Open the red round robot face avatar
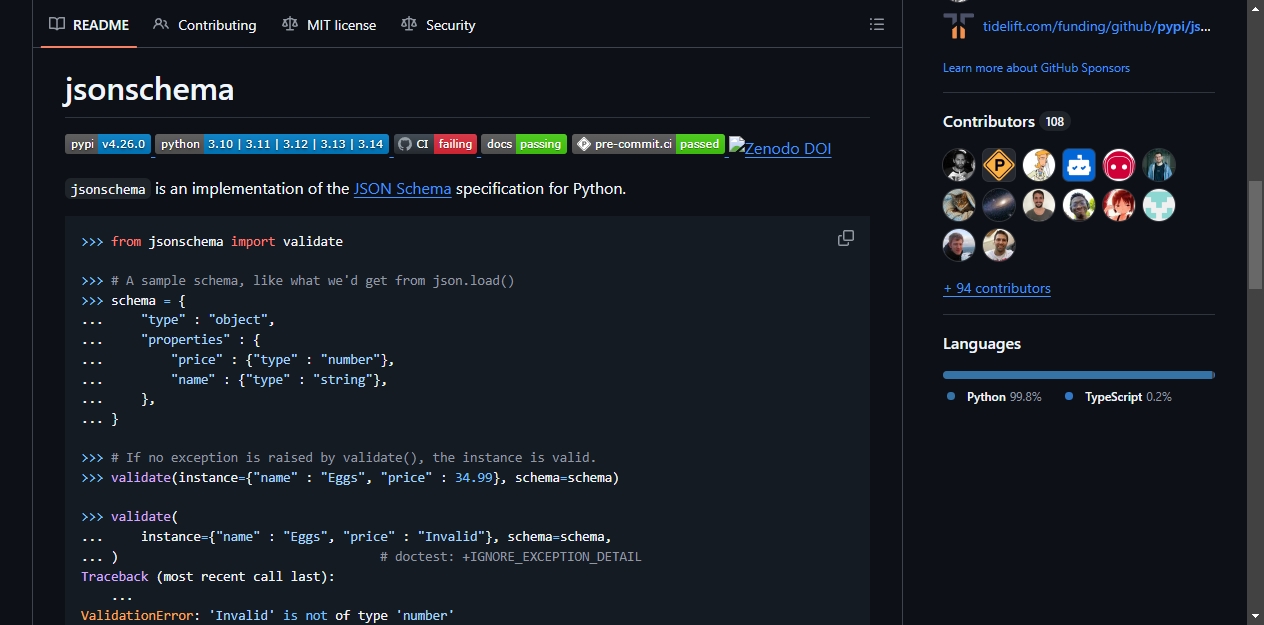1264x625 pixels. tap(1119, 165)
